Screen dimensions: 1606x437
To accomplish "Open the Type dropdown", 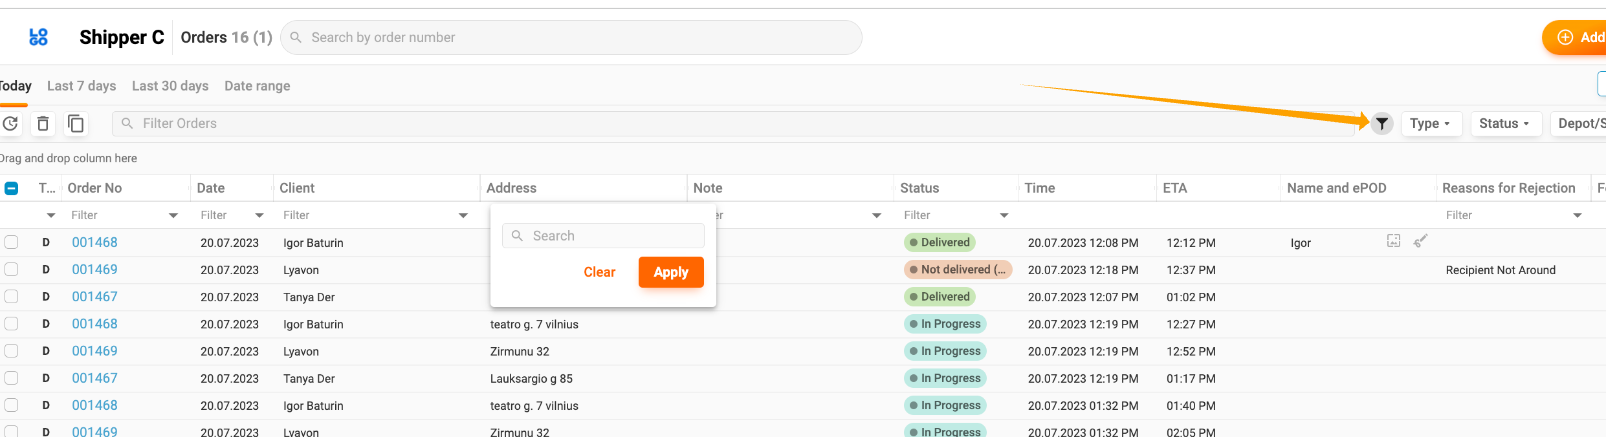I will pos(1430,124).
